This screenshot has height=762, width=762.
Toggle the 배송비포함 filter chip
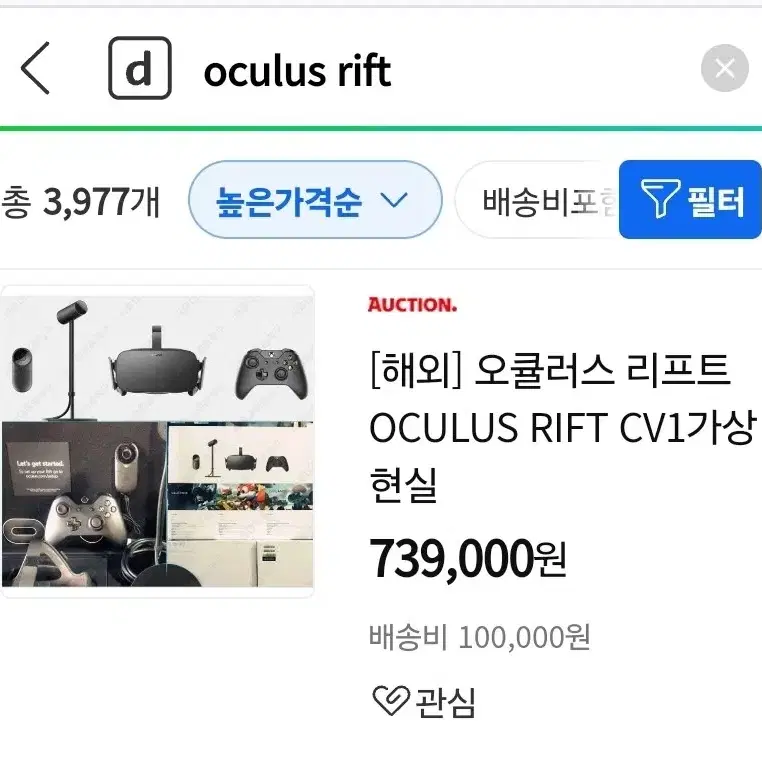[x=537, y=200]
